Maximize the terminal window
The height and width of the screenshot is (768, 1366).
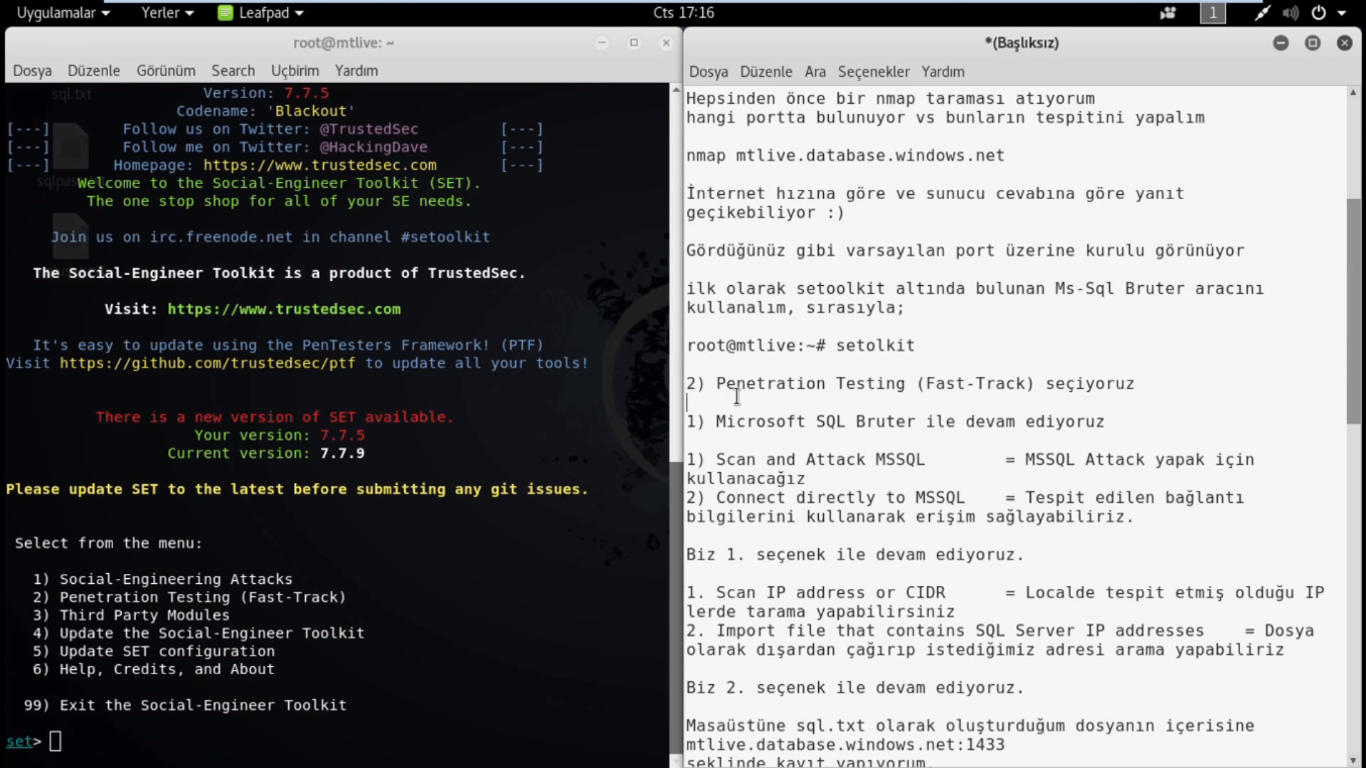[x=634, y=43]
